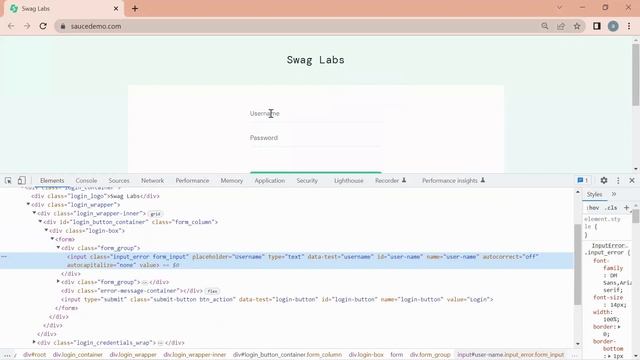Image resolution: width=640 pixels, height=360 pixels.
Task: Go back to the previous page
Action: point(11,26)
